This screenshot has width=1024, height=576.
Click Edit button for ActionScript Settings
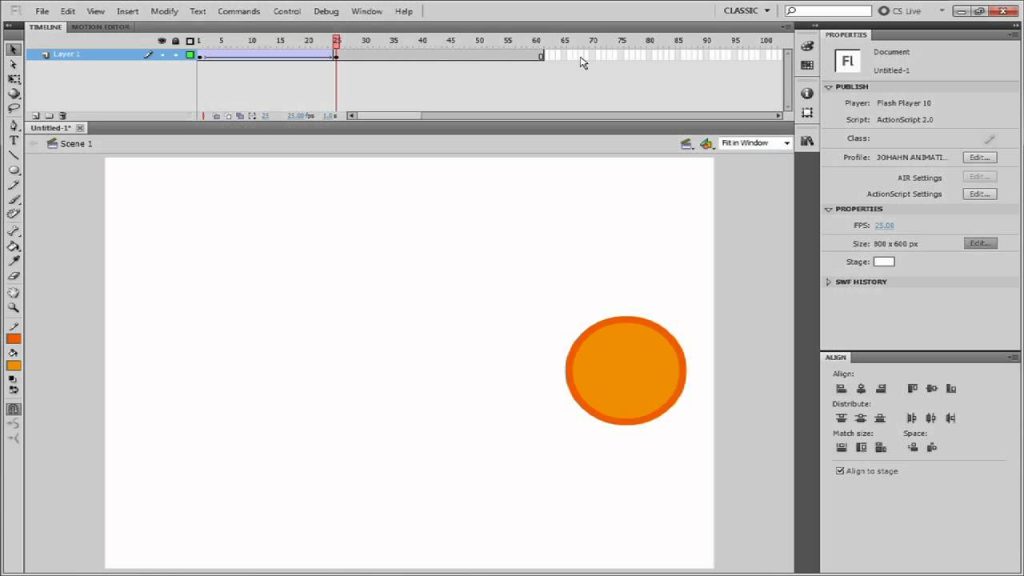tap(980, 194)
